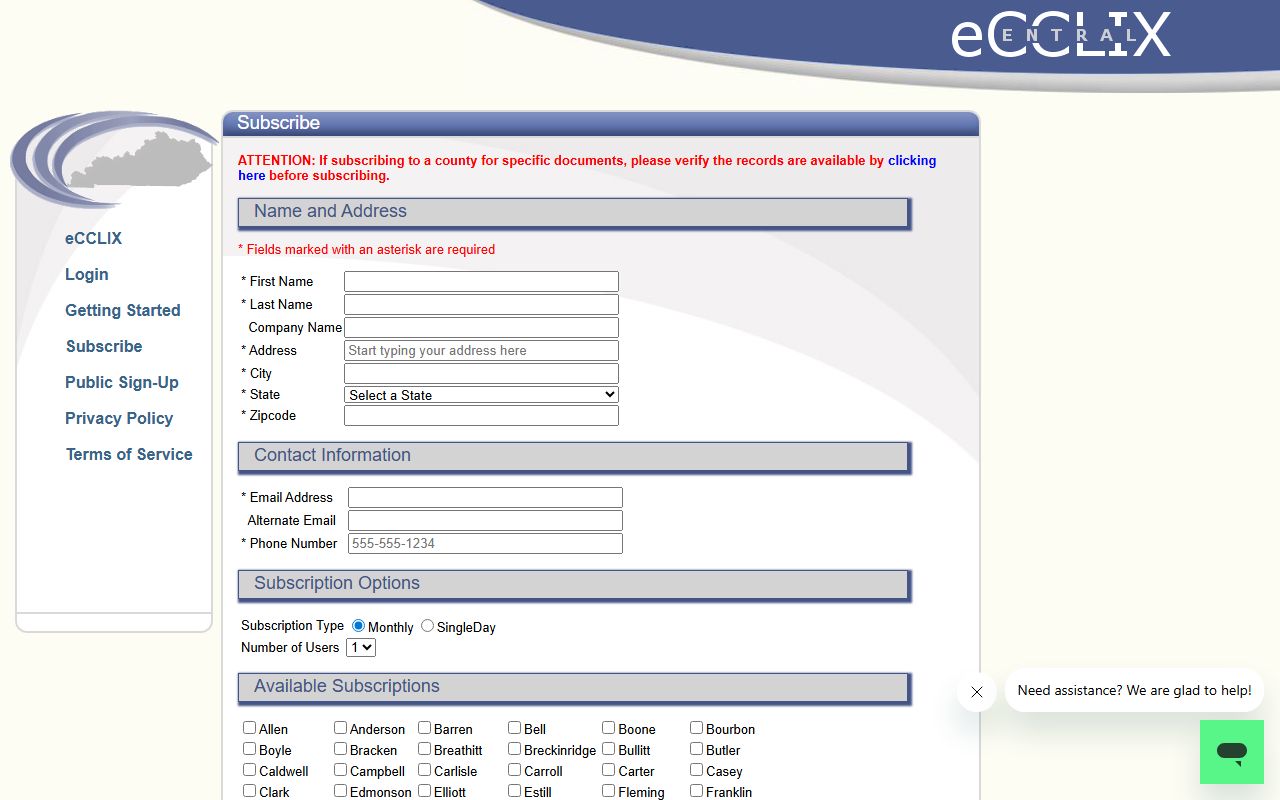This screenshot has width=1280, height=800.
Task: Focus the Last Name field
Action: pyautogui.click(x=481, y=305)
